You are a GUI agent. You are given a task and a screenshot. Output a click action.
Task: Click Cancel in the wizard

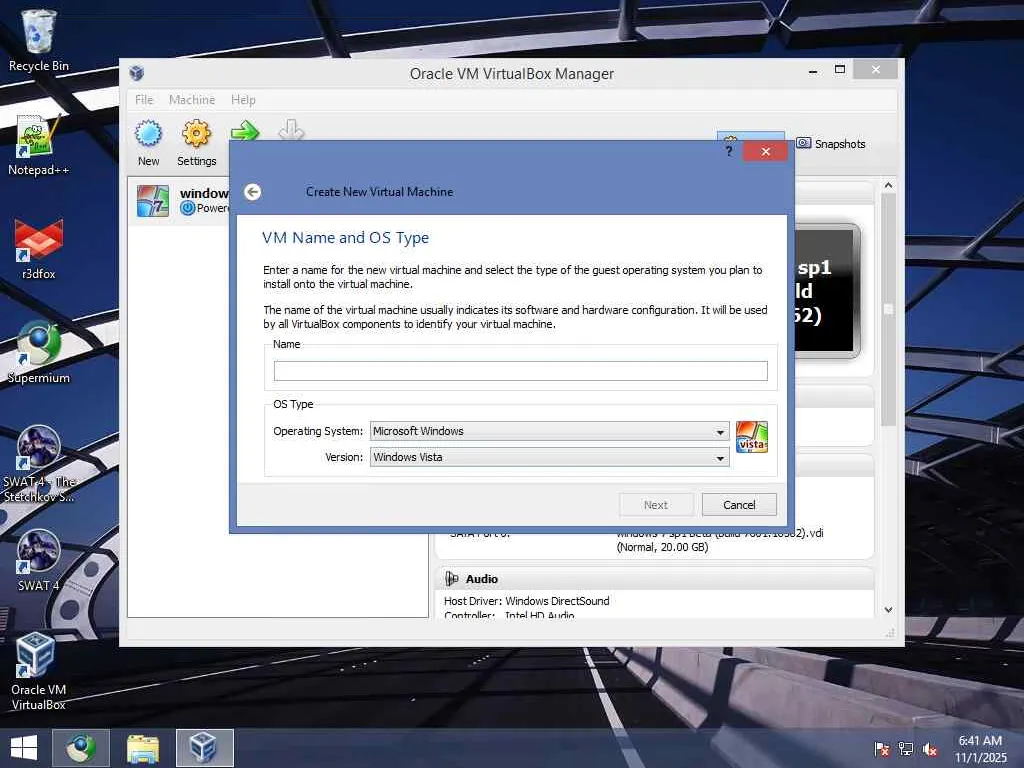pyautogui.click(x=739, y=505)
